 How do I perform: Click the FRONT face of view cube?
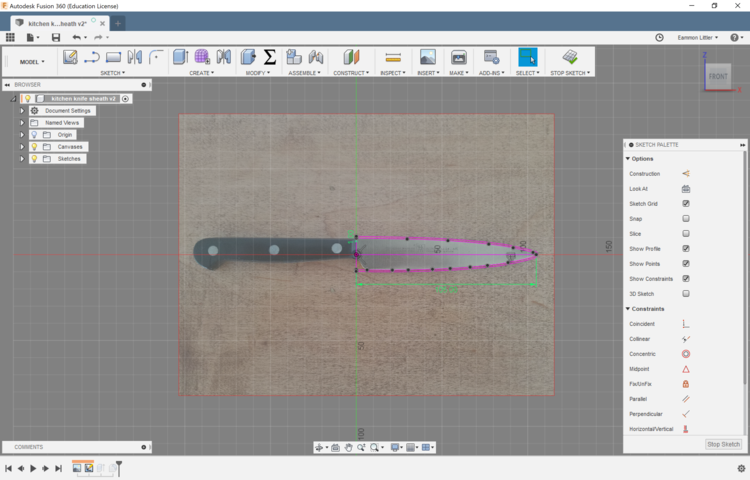718,76
